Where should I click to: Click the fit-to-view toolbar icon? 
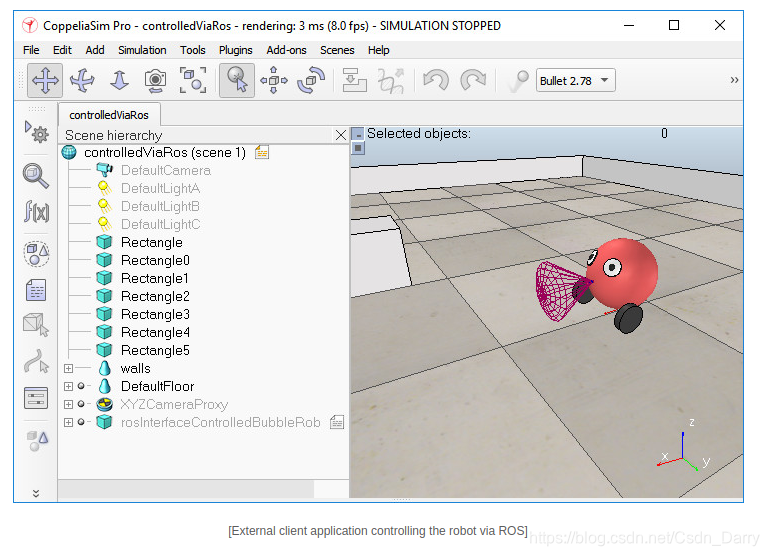(x=193, y=80)
